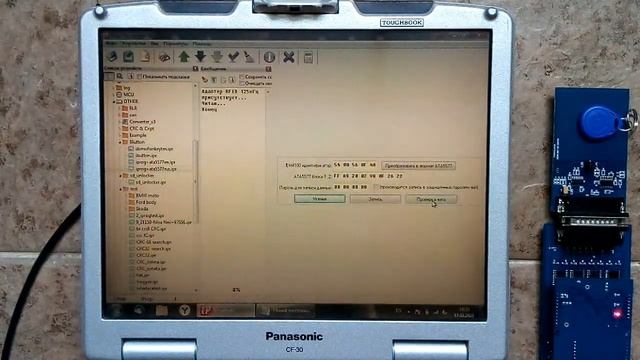The image size is (640, 360).
Task: Open the fourth menu bar item
Action: [x=176, y=43]
